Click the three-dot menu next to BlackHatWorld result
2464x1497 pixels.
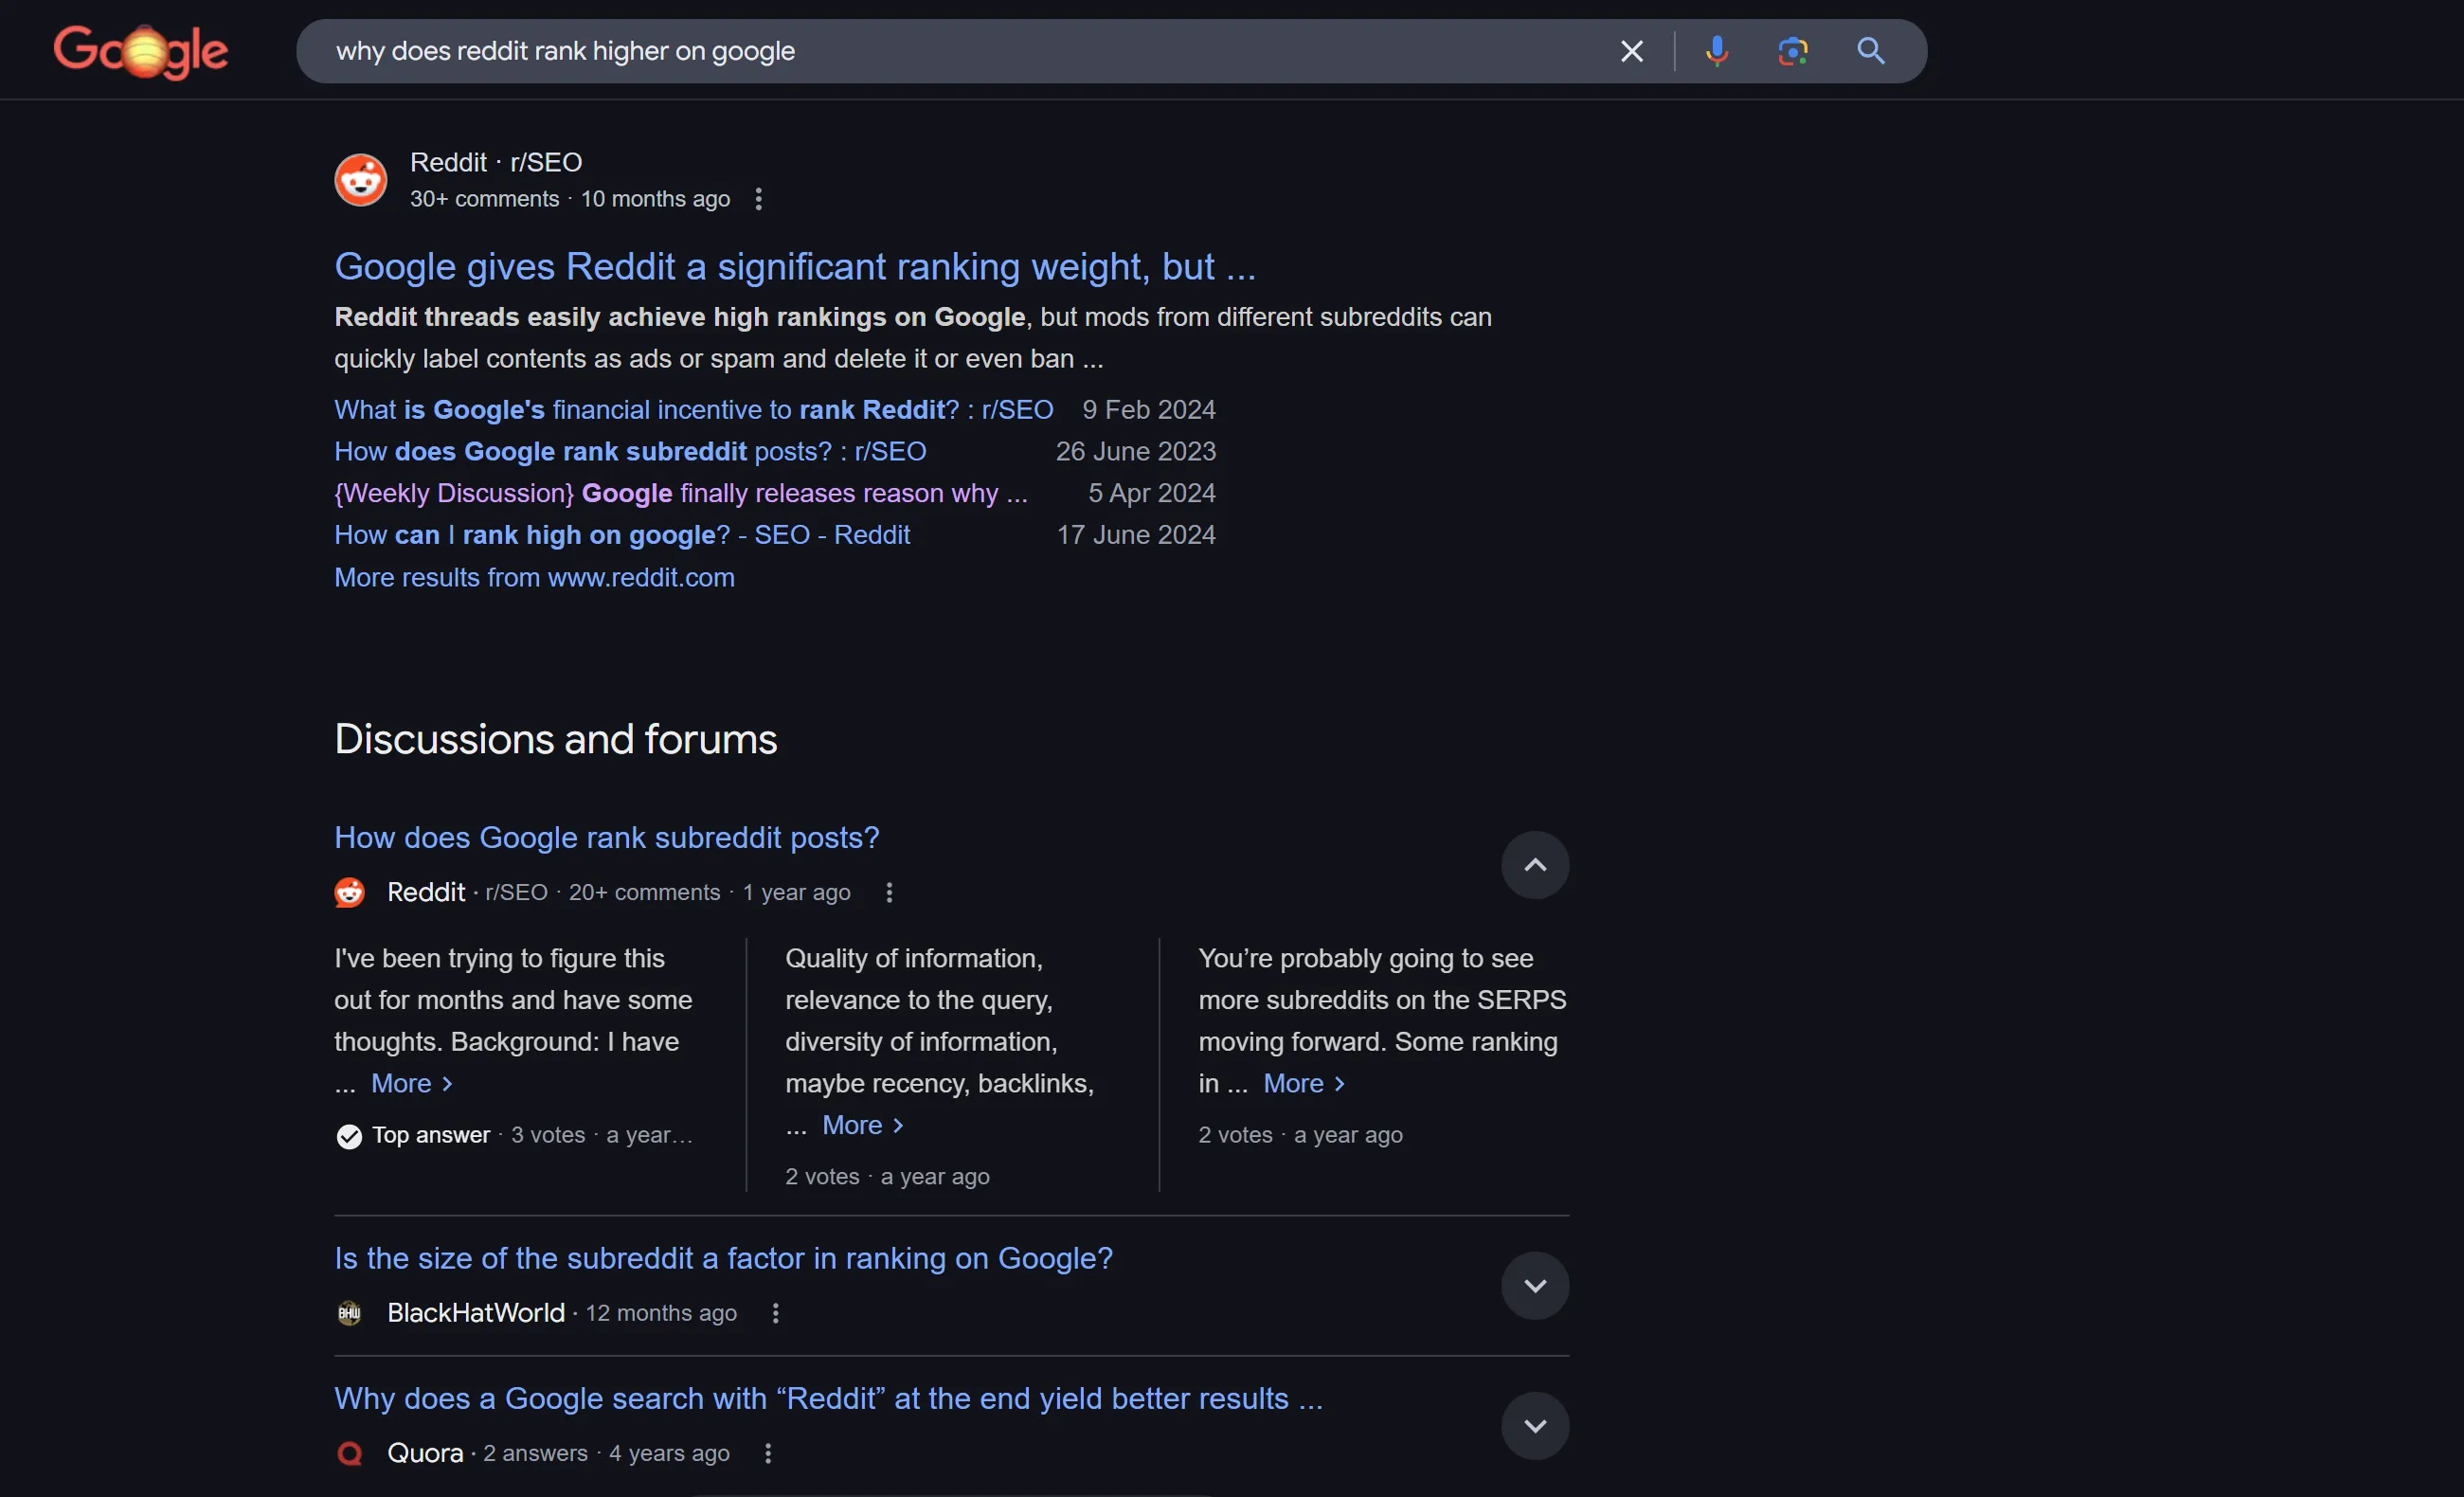tap(769, 1312)
